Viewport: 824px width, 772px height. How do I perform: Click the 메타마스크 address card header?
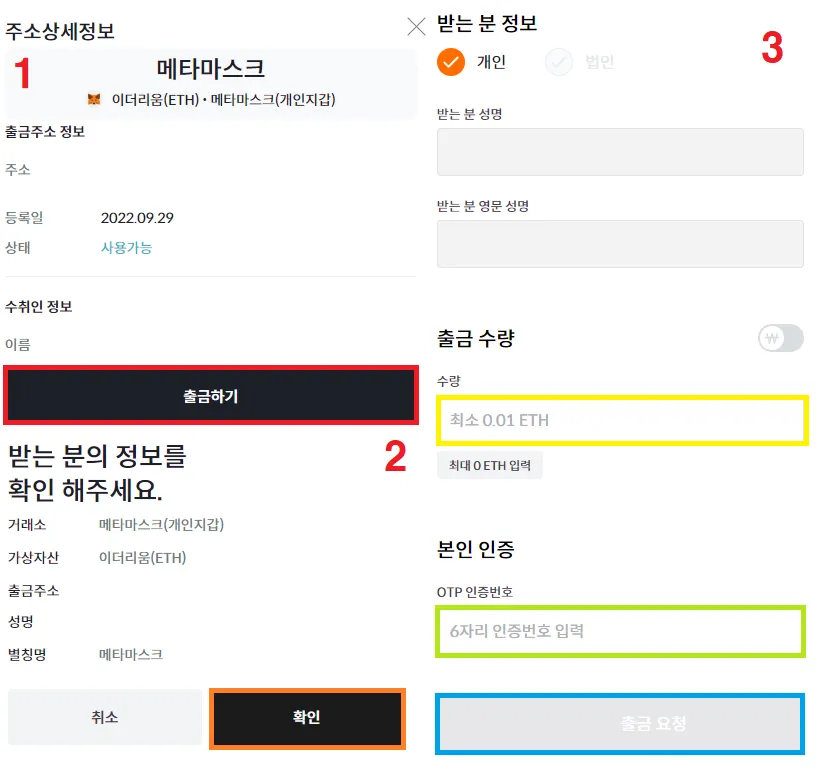click(211, 69)
